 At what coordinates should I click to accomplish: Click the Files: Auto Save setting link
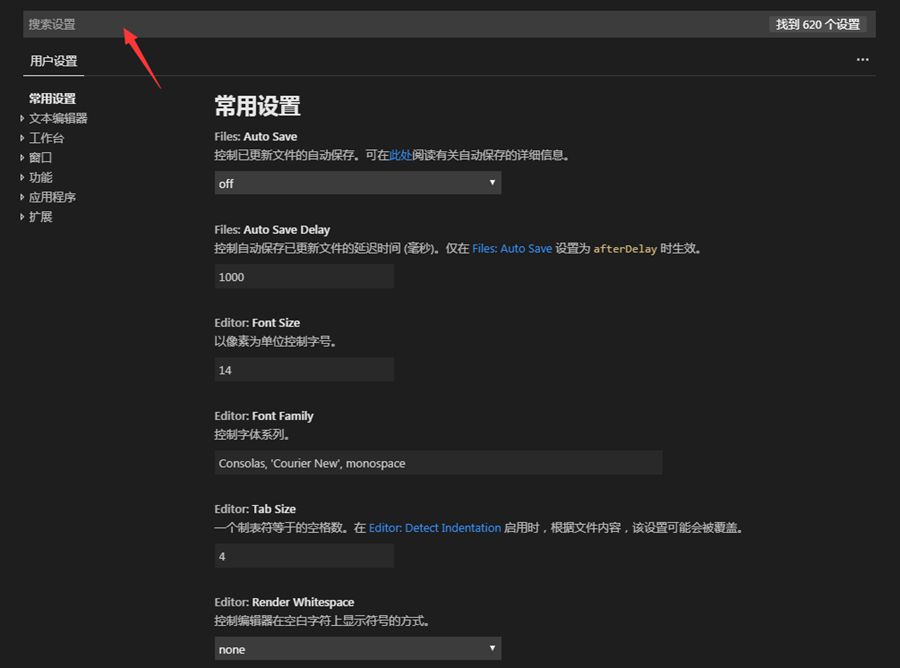coord(511,249)
